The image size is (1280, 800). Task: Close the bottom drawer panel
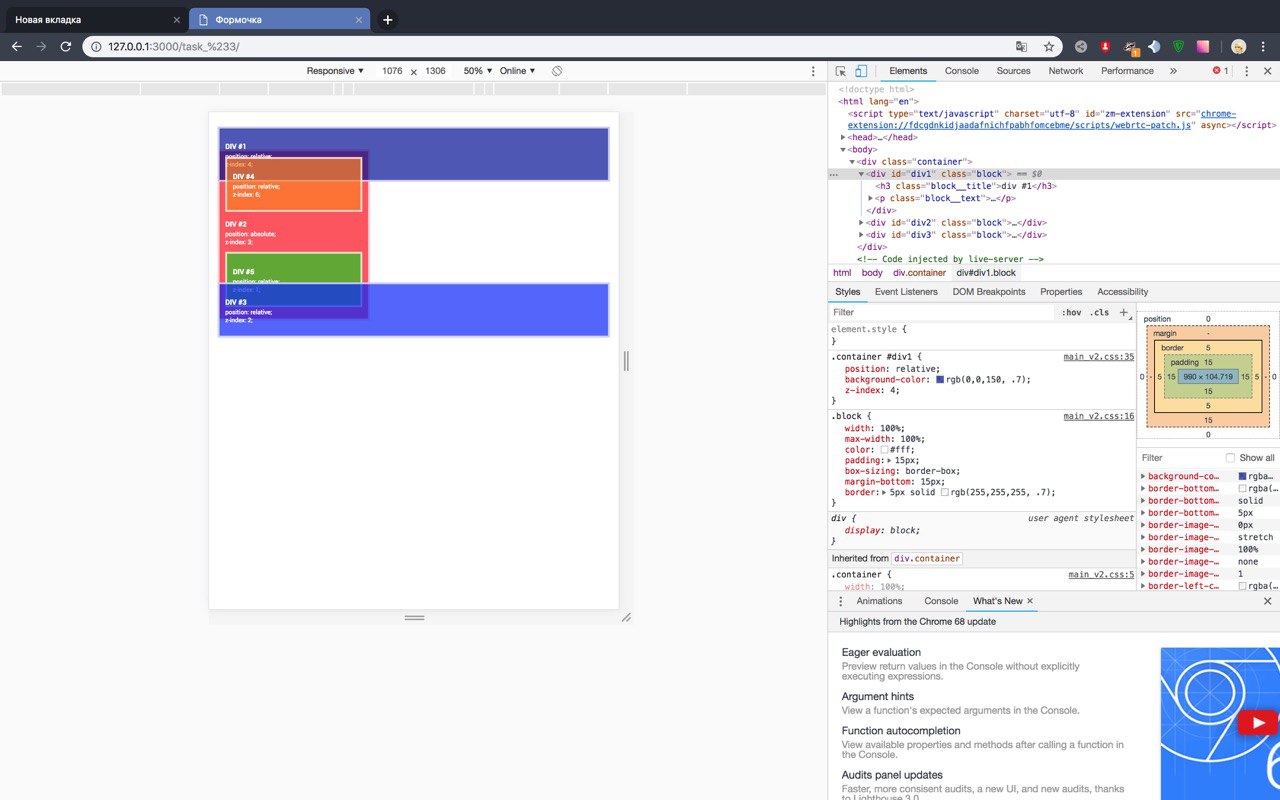point(1268,601)
